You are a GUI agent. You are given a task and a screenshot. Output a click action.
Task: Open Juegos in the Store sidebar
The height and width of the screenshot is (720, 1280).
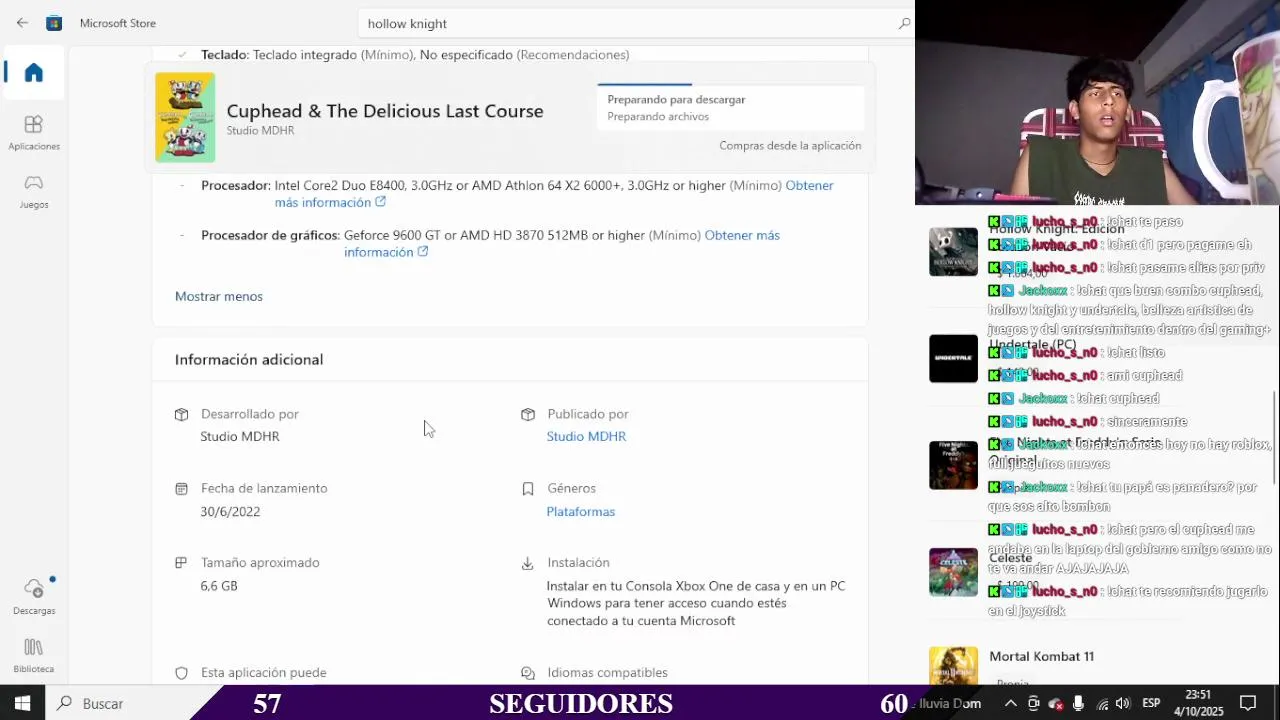pos(34,191)
